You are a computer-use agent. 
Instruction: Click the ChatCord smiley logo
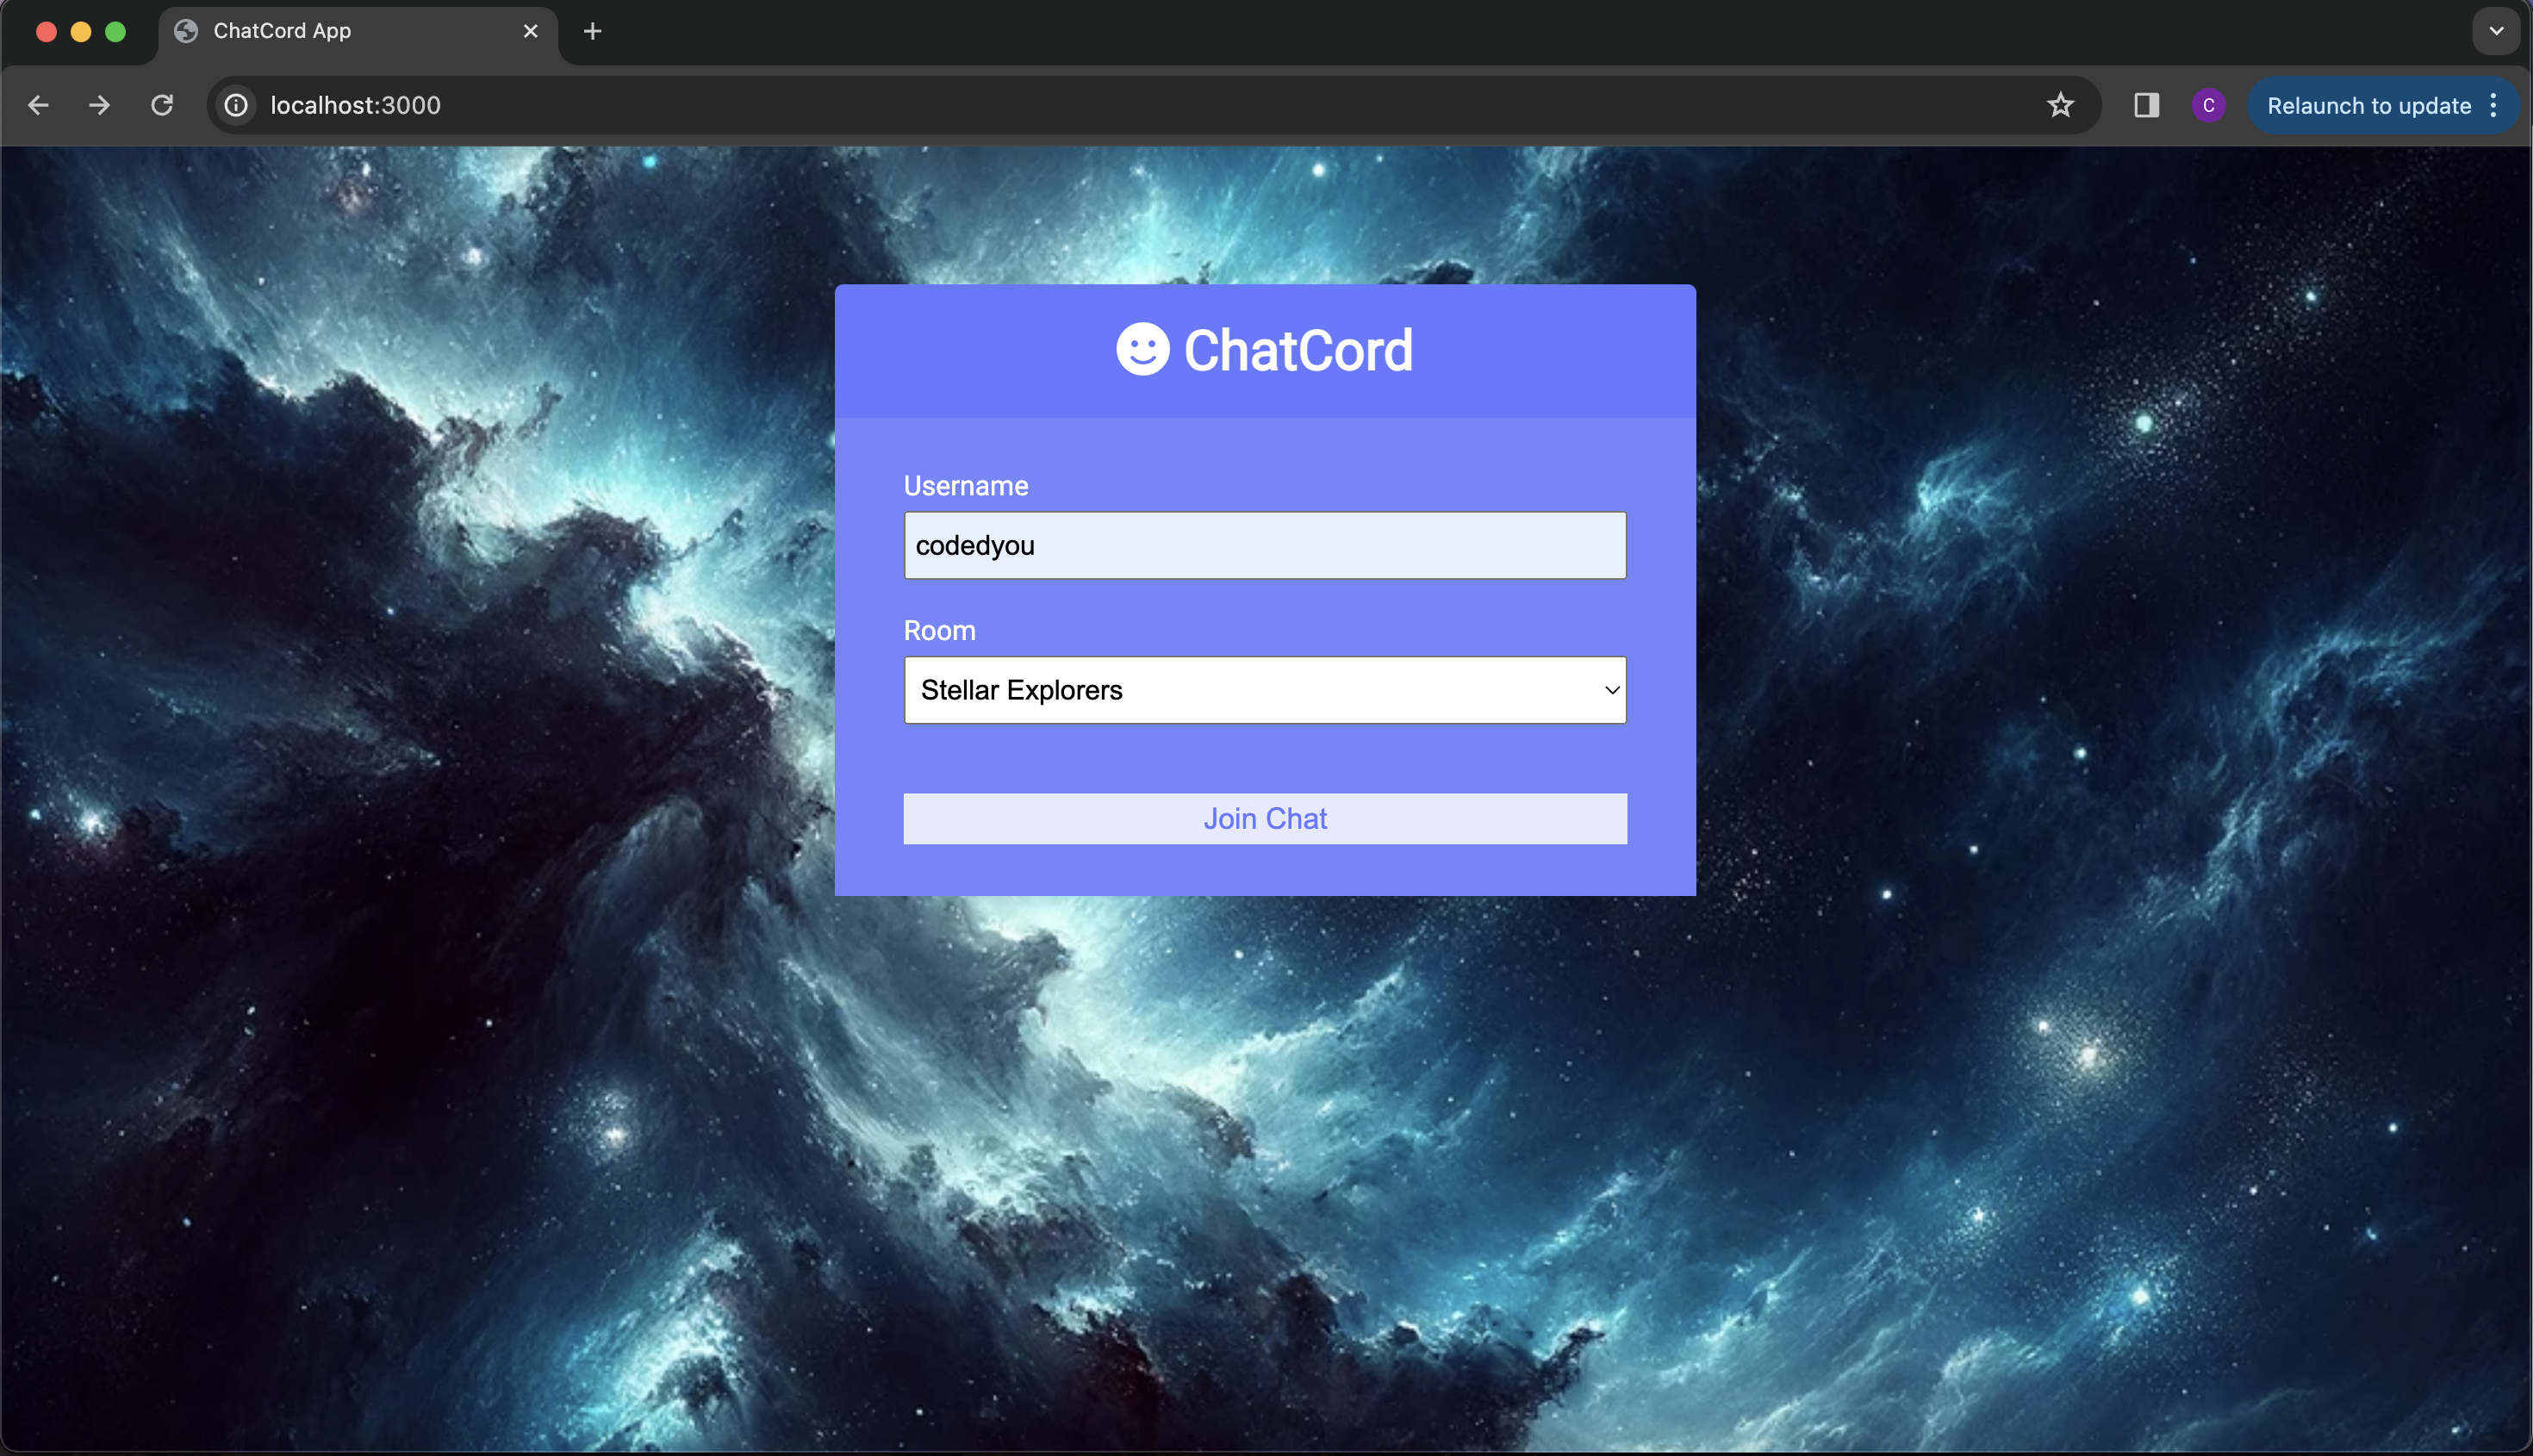[1142, 350]
